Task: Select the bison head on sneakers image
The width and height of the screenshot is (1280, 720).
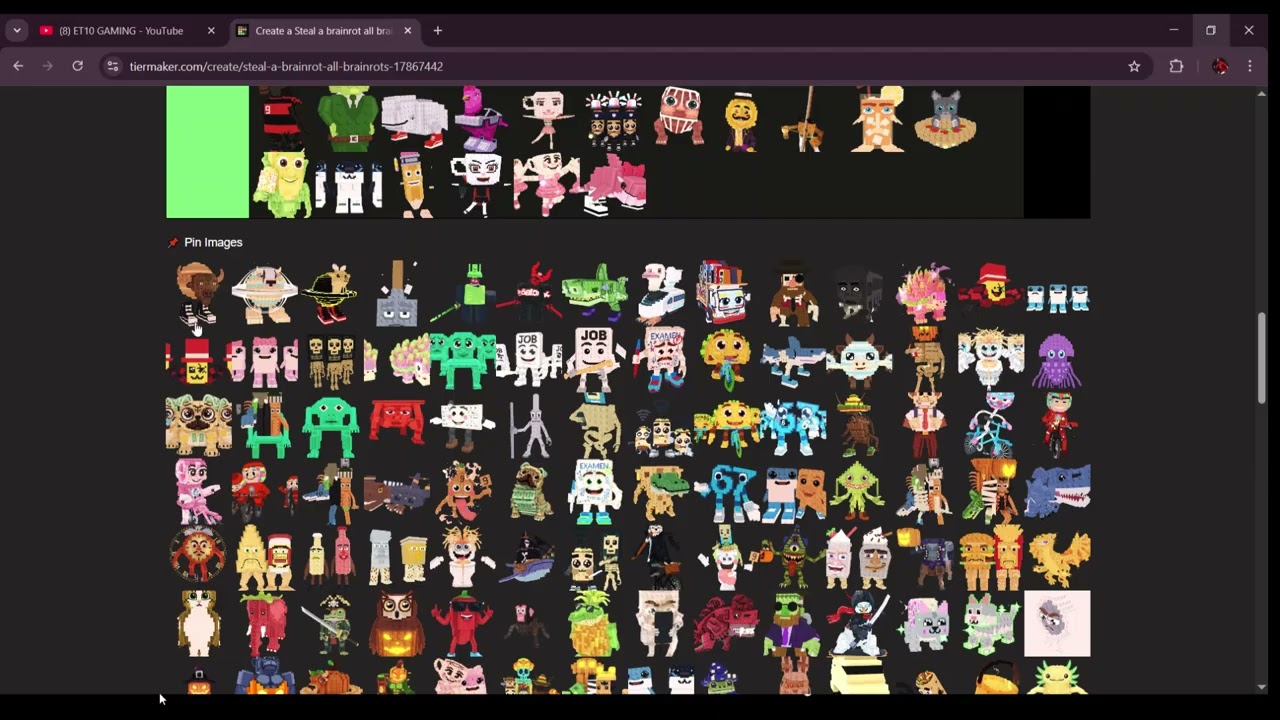Action: pyautogui.click(x=199, y=294)
